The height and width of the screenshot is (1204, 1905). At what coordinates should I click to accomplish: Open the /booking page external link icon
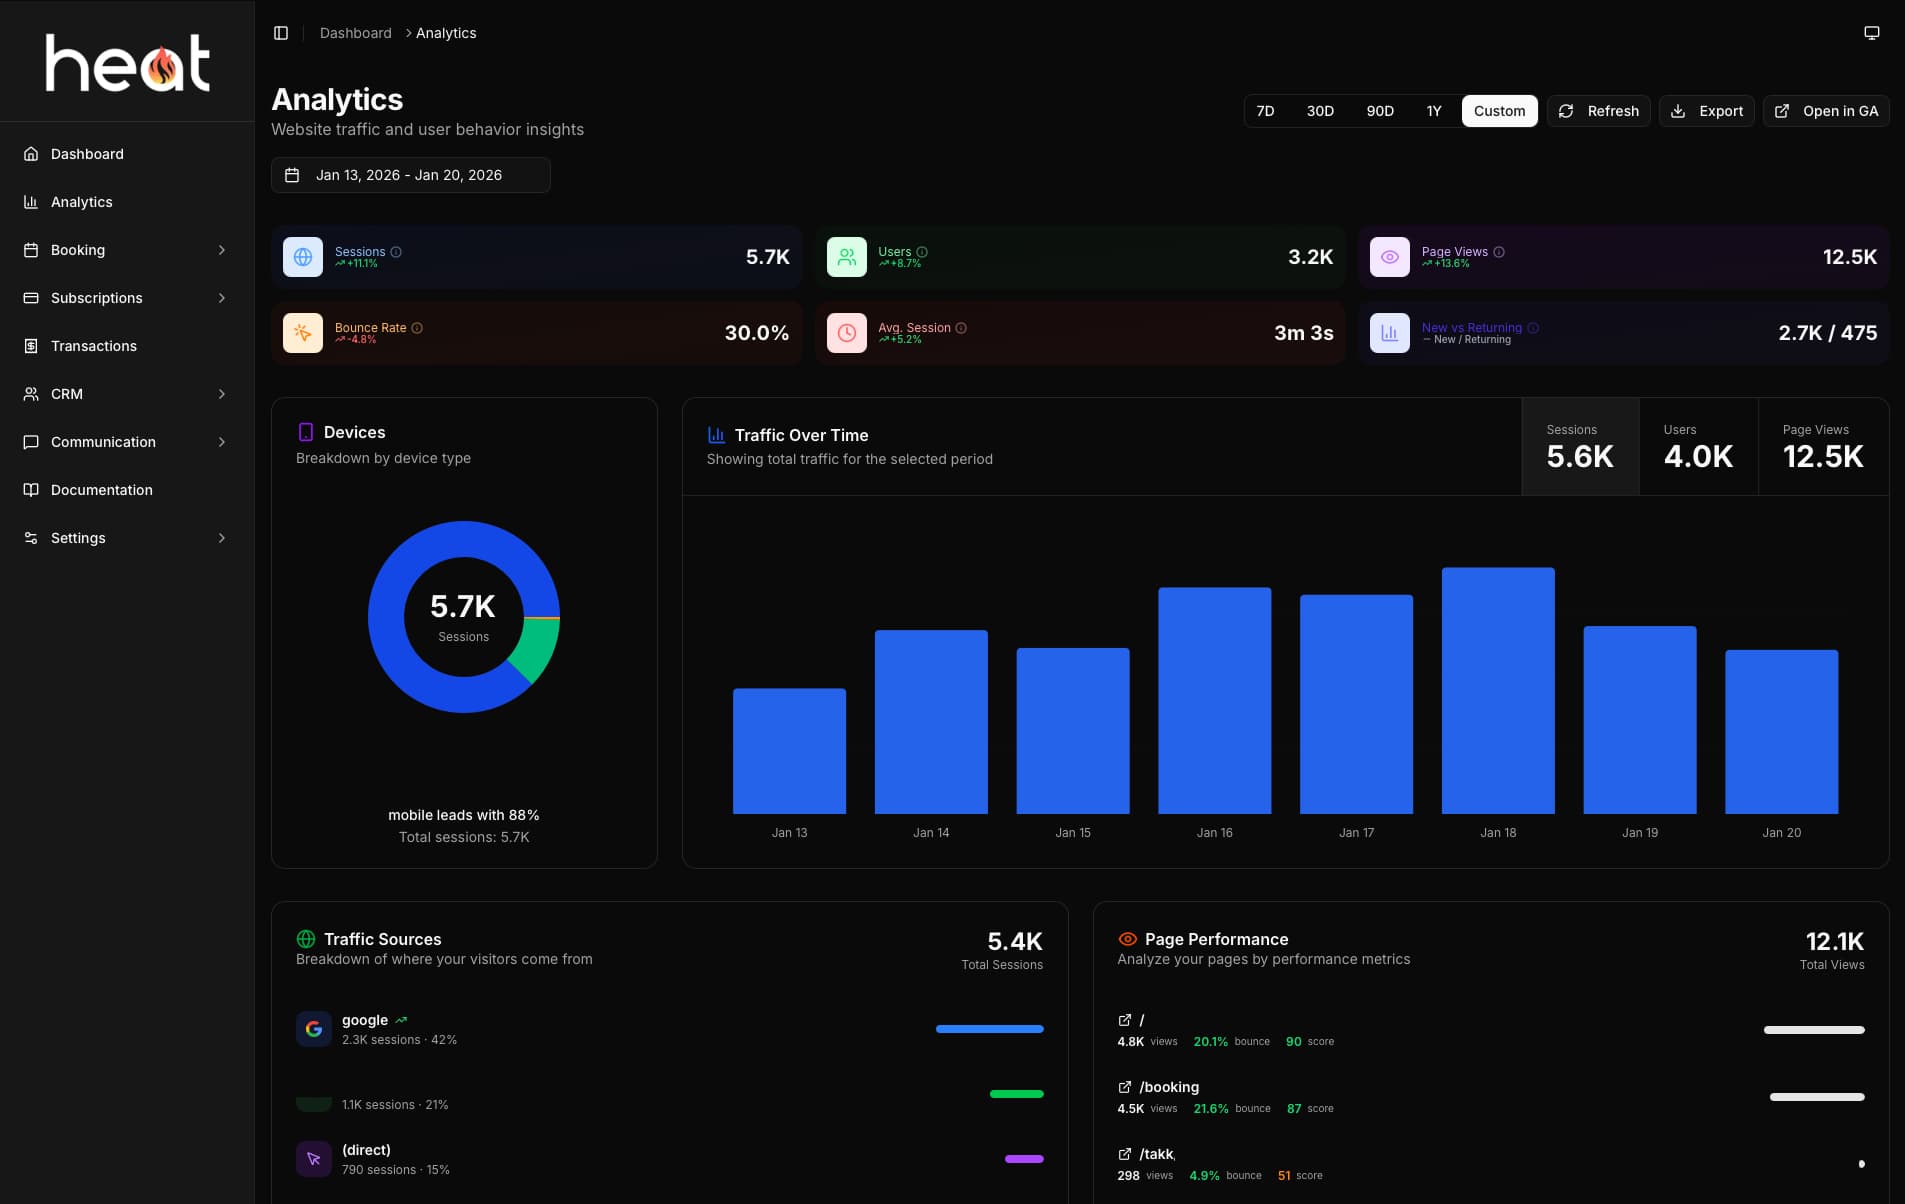(x=1125, y=1087)
